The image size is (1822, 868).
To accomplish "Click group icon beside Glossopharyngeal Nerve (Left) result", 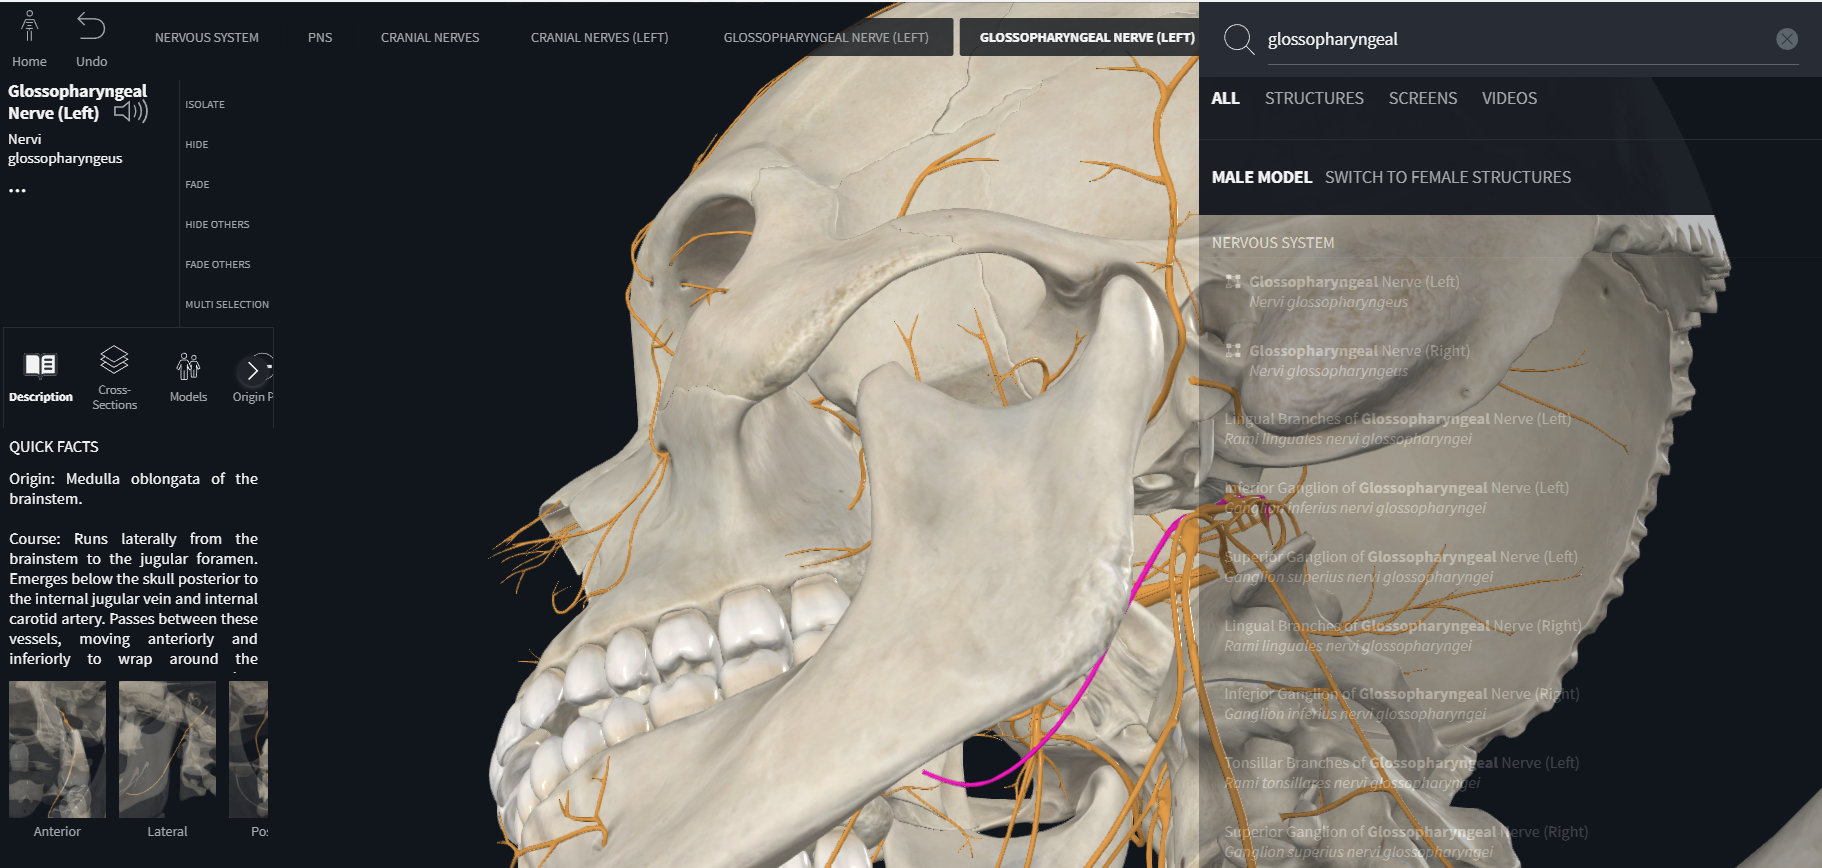I will pyautogui.click(x=1233, y=282).
